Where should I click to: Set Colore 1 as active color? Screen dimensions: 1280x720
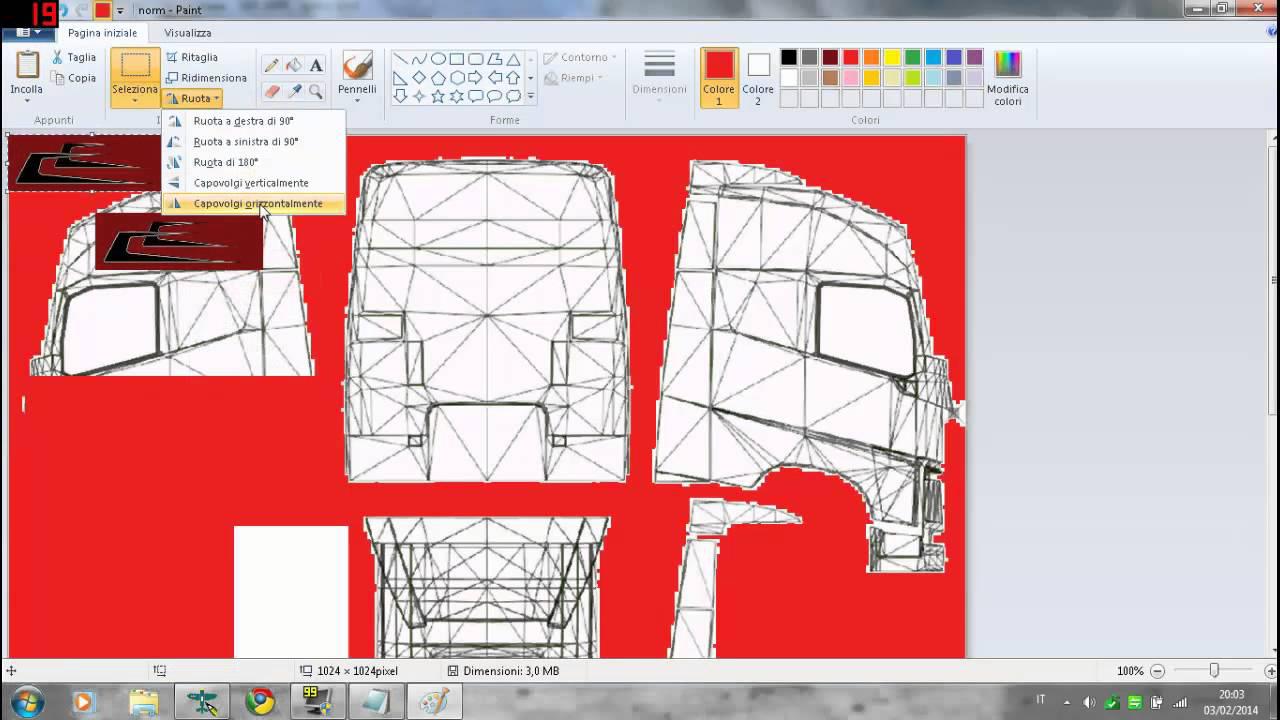pos(718,76)
